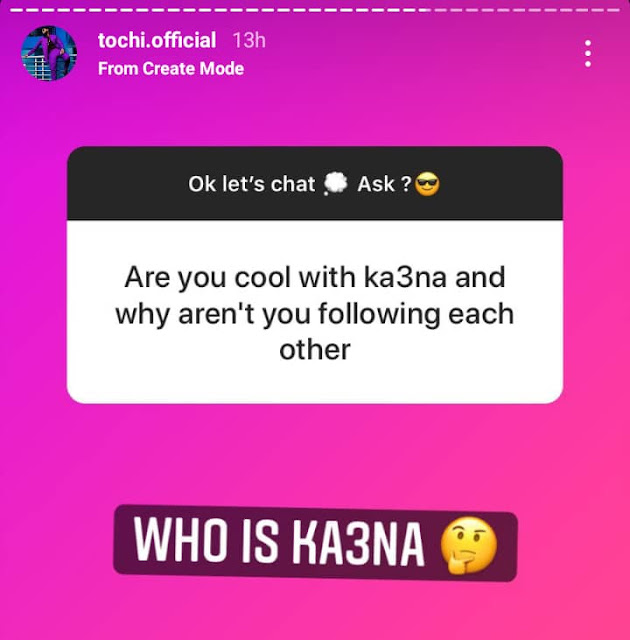Image resolution: width=630 pixels, height=640 pixels.
Task: Click the "why aren't you following each" line
Action: pos(315,314)
